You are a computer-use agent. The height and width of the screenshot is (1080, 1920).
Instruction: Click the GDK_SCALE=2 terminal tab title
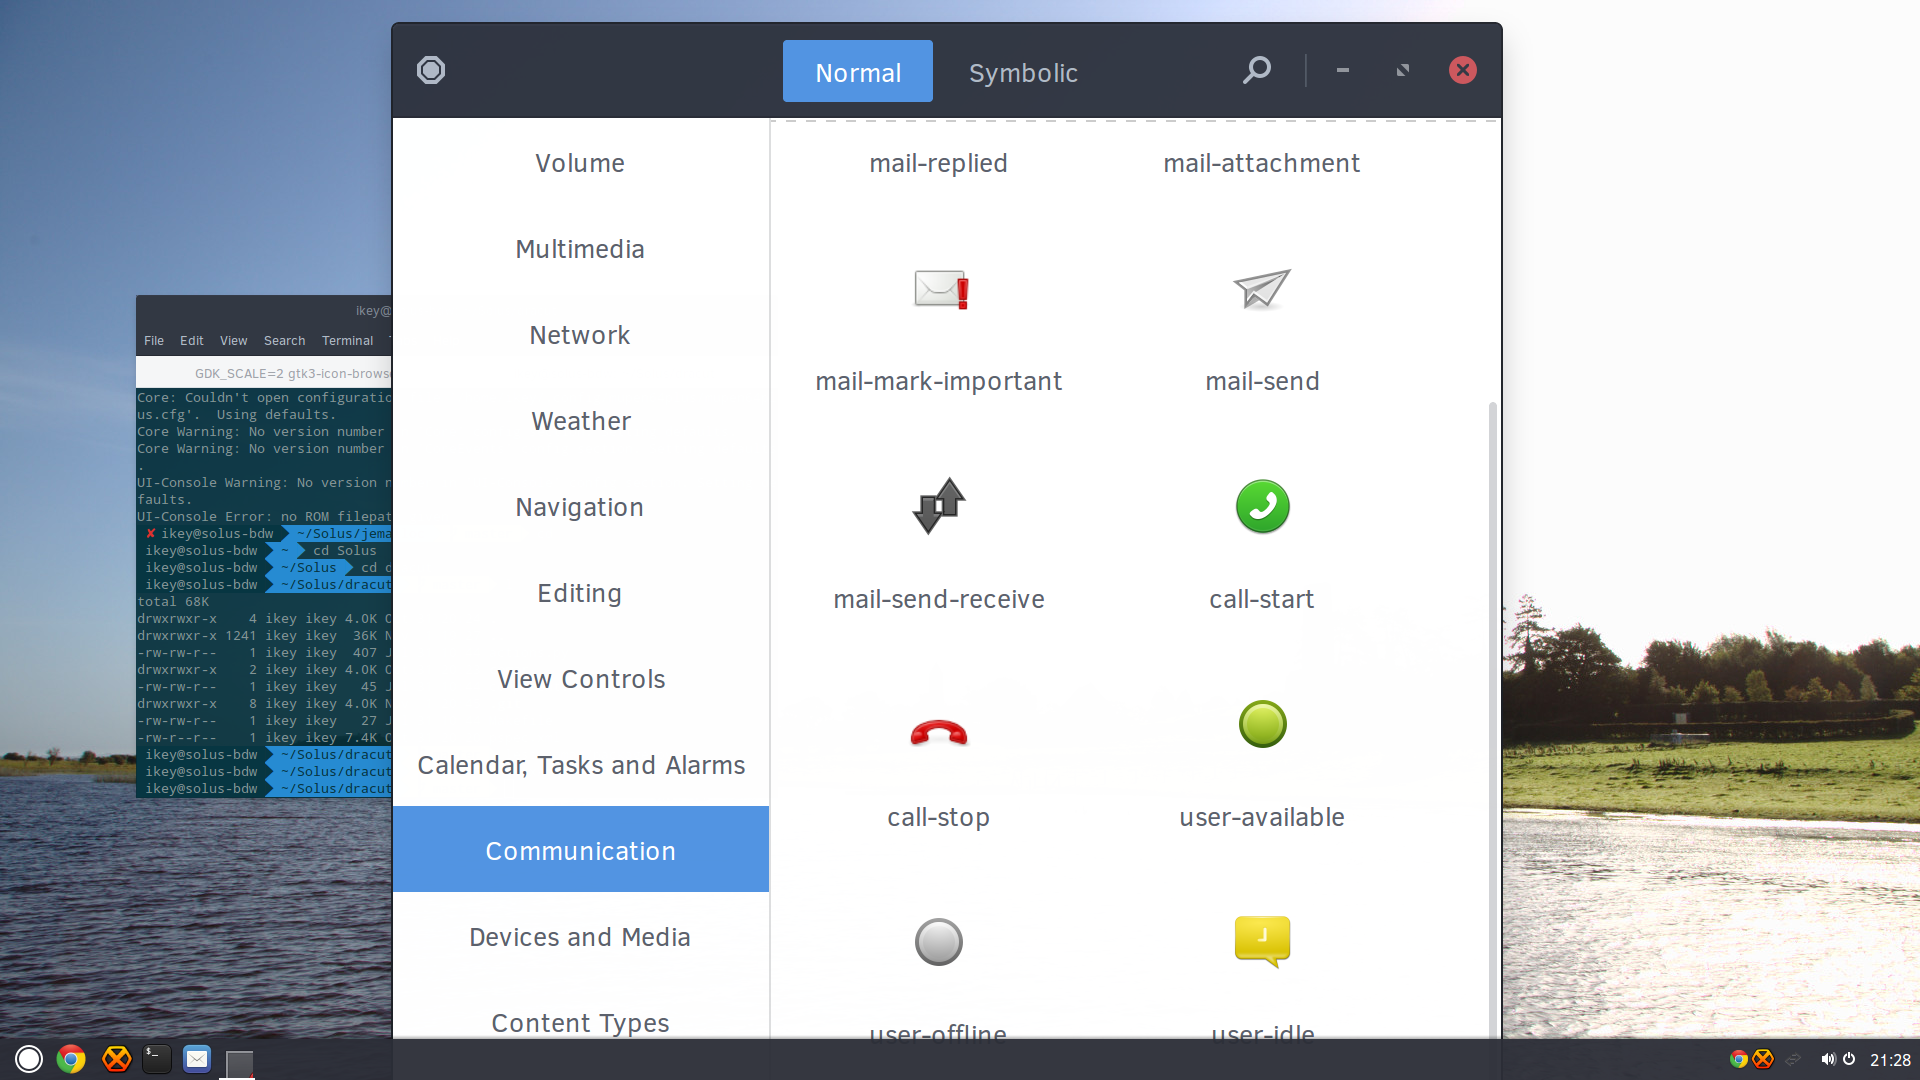point(291,374)
